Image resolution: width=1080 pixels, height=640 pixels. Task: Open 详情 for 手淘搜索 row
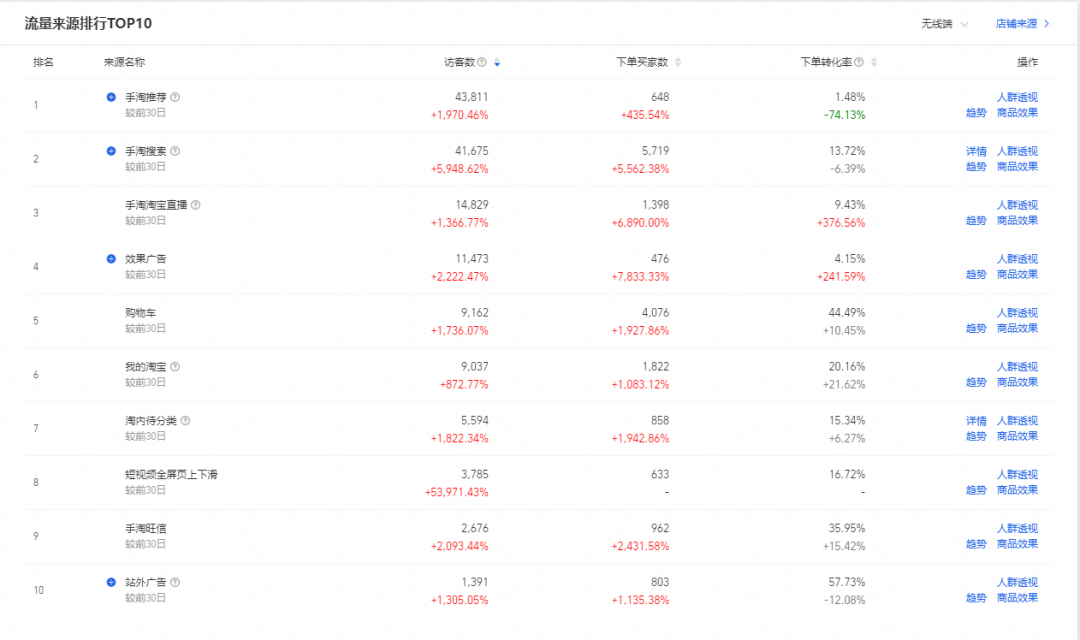click(976, 151)
